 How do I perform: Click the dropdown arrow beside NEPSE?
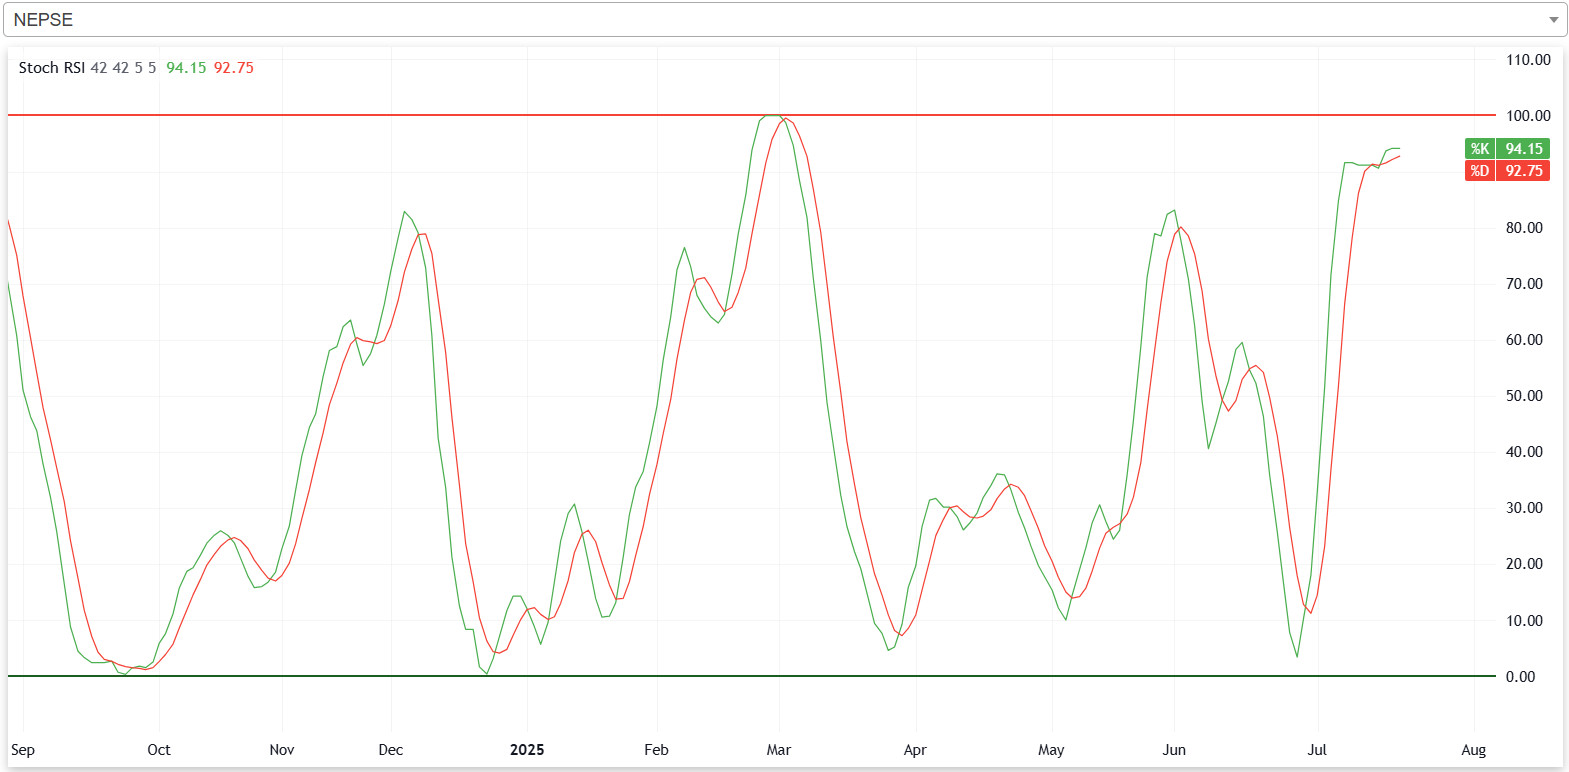click(x=1553, y=20)
